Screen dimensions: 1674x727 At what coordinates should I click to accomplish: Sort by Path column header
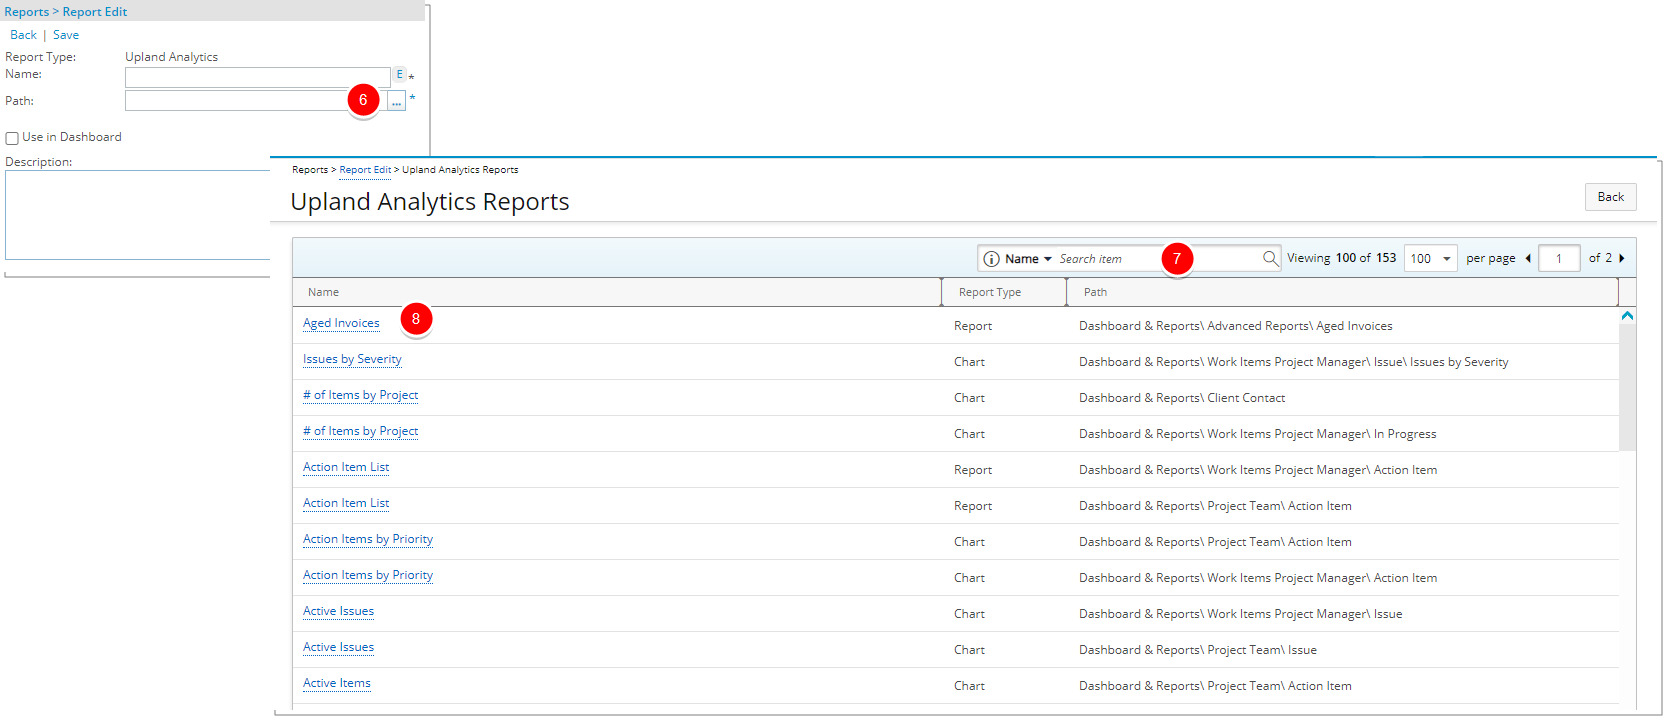click(x=1095, y=292)
